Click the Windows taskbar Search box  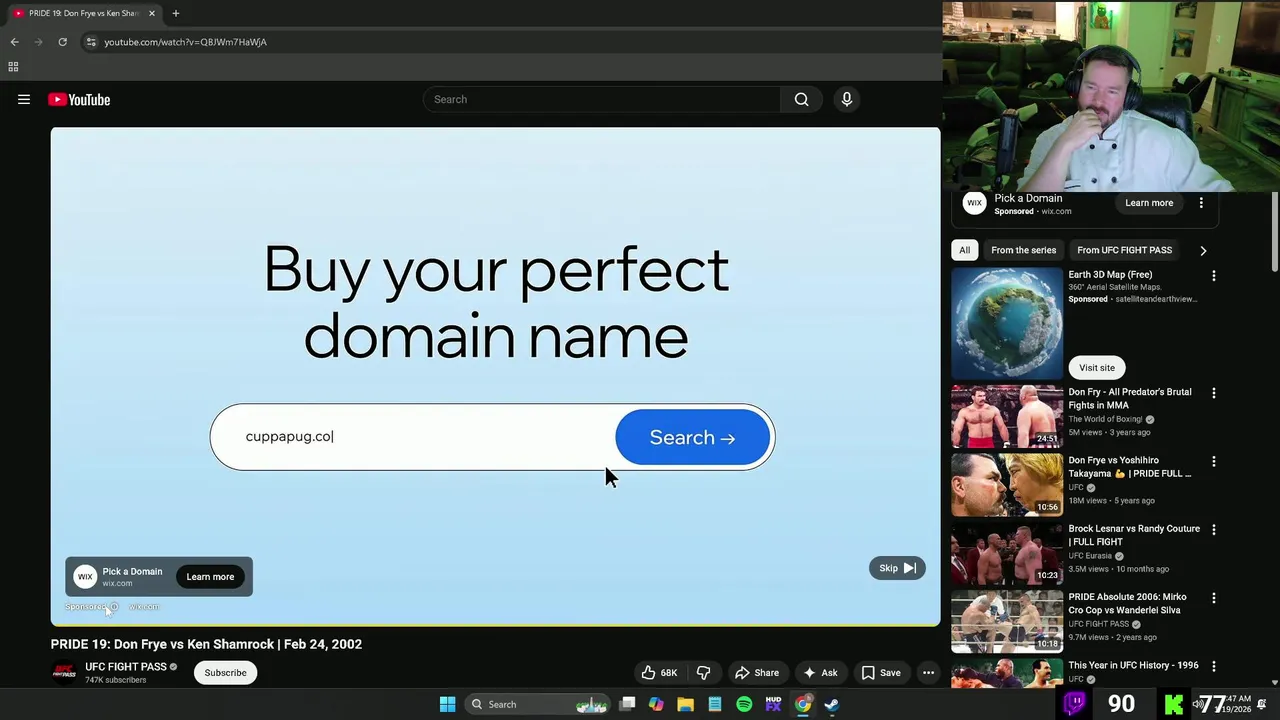537,704
